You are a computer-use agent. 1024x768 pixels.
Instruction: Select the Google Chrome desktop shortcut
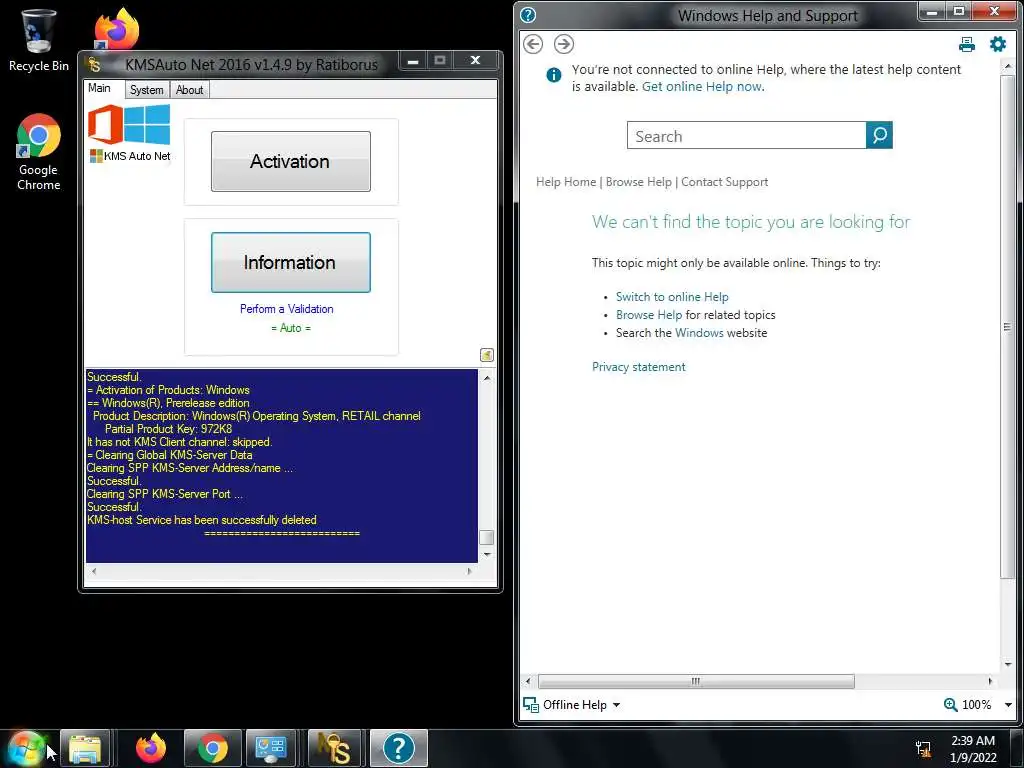tap(39, 152)
